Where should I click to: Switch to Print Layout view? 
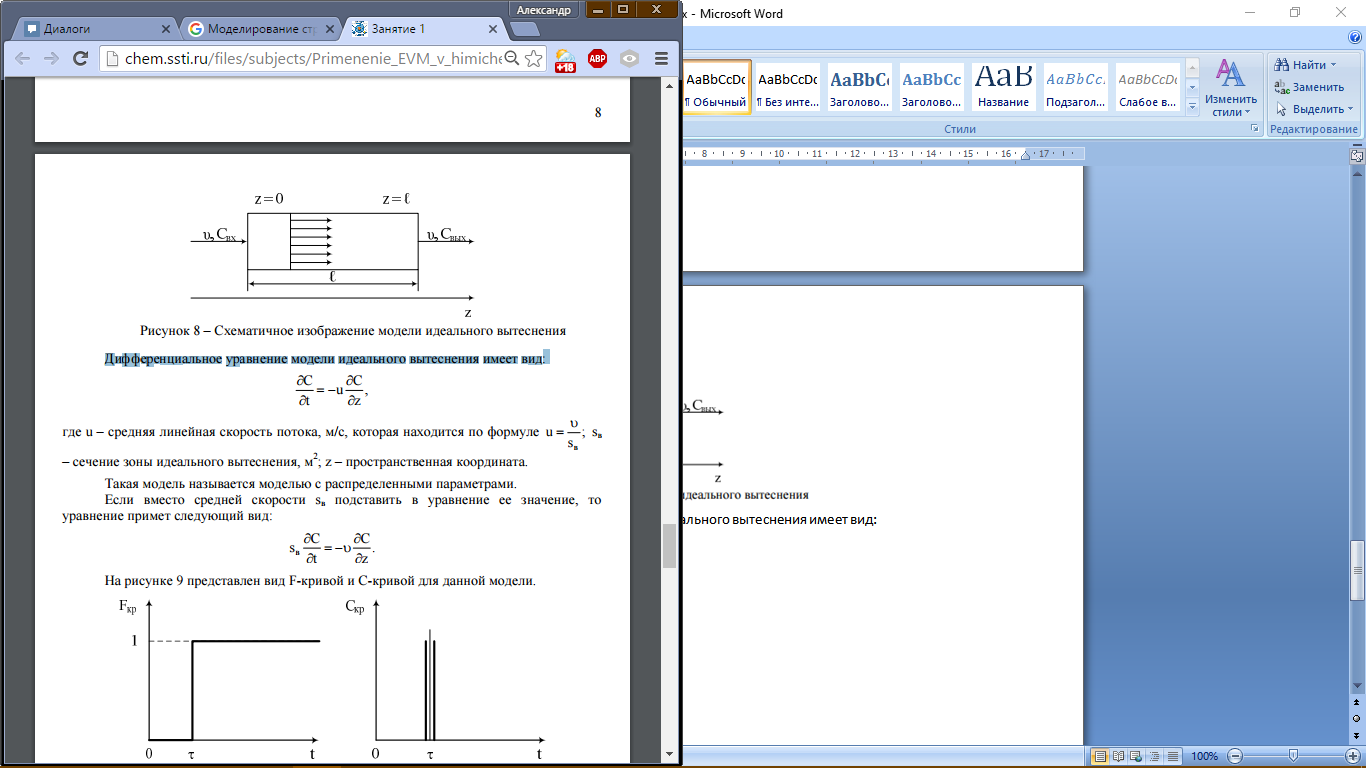click(1100, 756)
